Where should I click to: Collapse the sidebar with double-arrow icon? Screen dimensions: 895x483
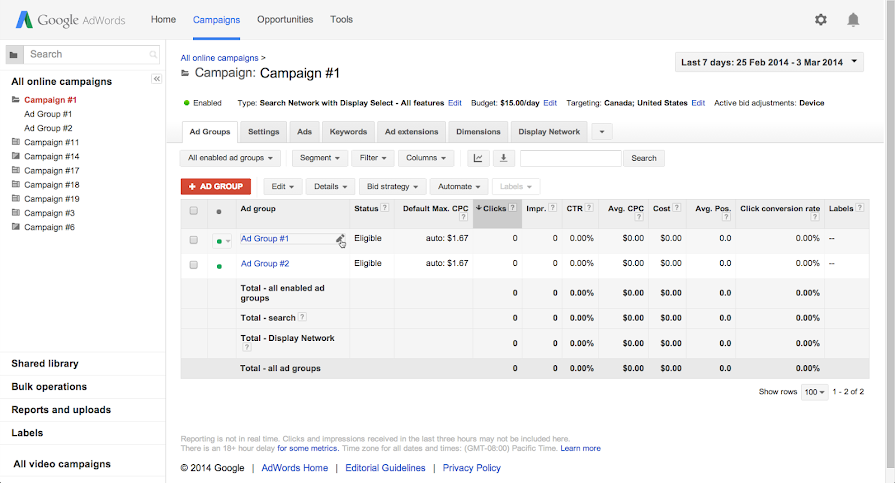[x=156, y=79]
